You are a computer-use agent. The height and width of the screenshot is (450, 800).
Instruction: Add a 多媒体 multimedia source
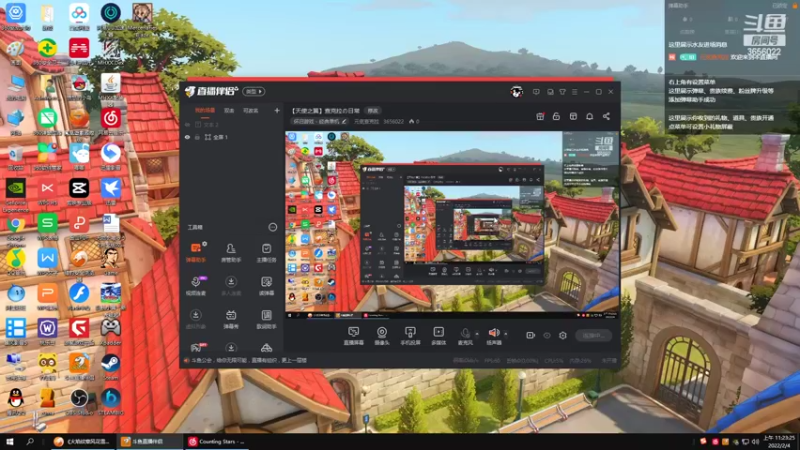438,336
